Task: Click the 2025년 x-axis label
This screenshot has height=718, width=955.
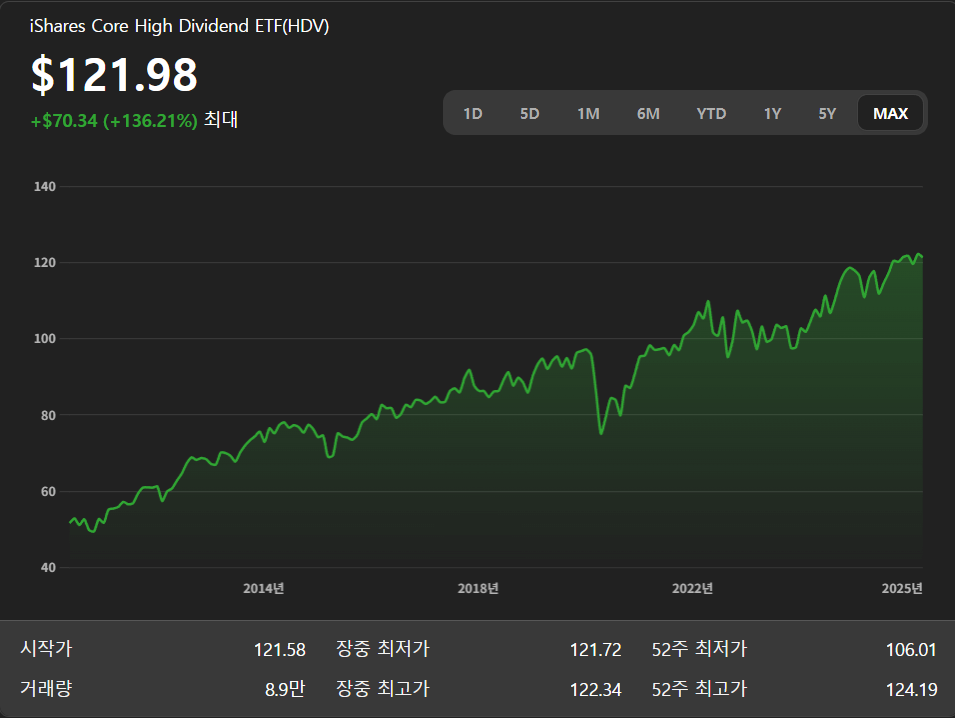Action: (902, 588)
